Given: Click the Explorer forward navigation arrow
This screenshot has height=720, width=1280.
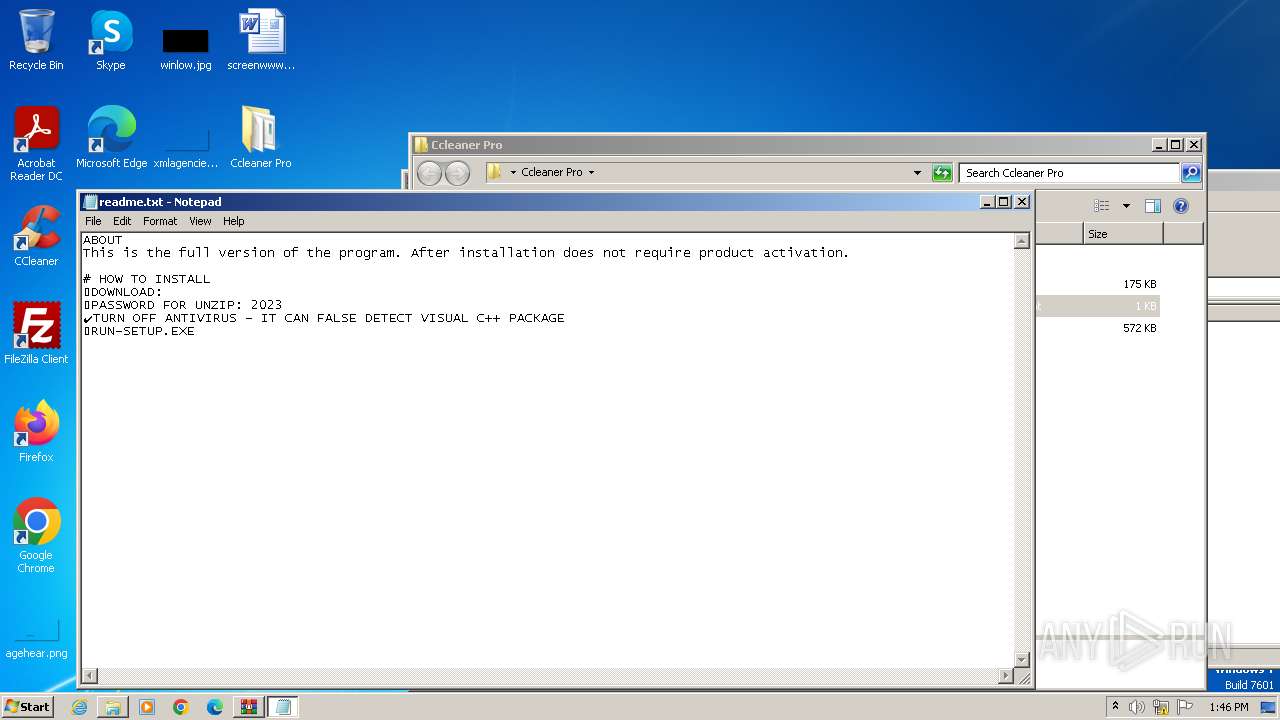Looking at the screenshot, I should pos(457,173).
